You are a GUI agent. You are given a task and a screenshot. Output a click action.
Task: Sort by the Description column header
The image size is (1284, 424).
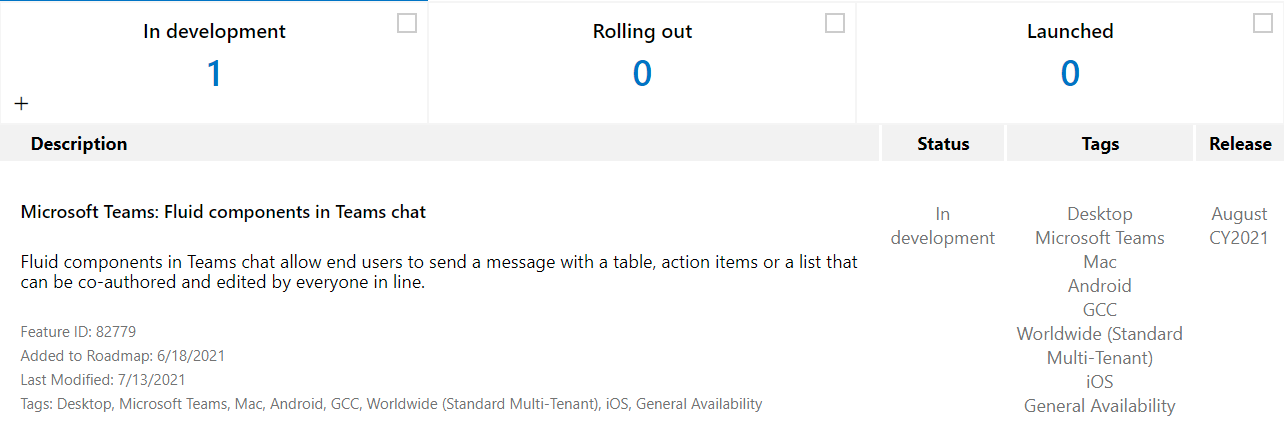coord(79,144)
